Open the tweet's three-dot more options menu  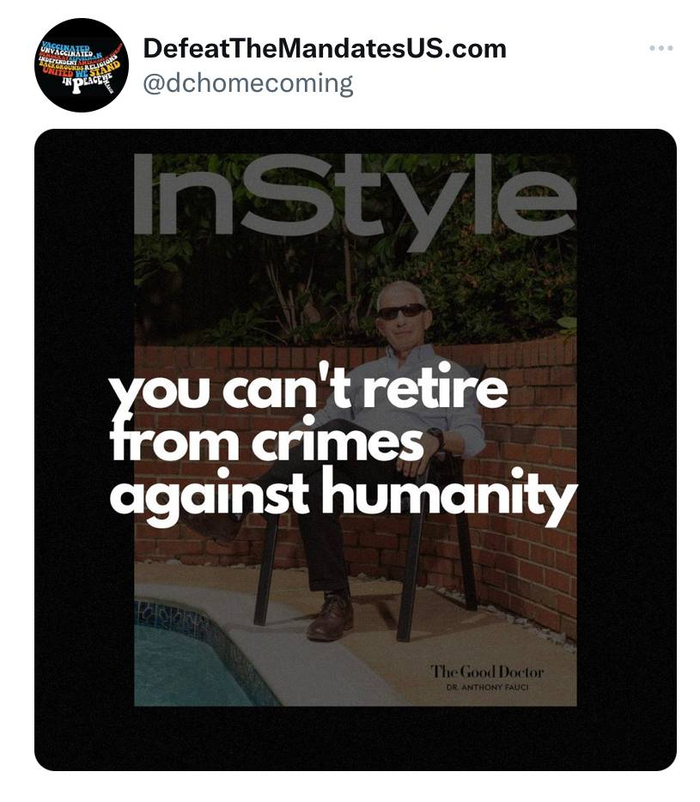pyautogui.click(x=661, y=48)
